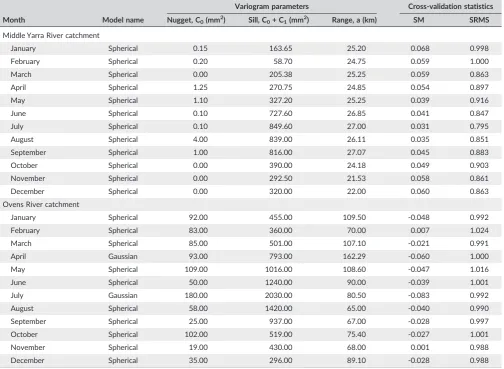Click the 'SRMS' column header

click(x=479, y=20)
